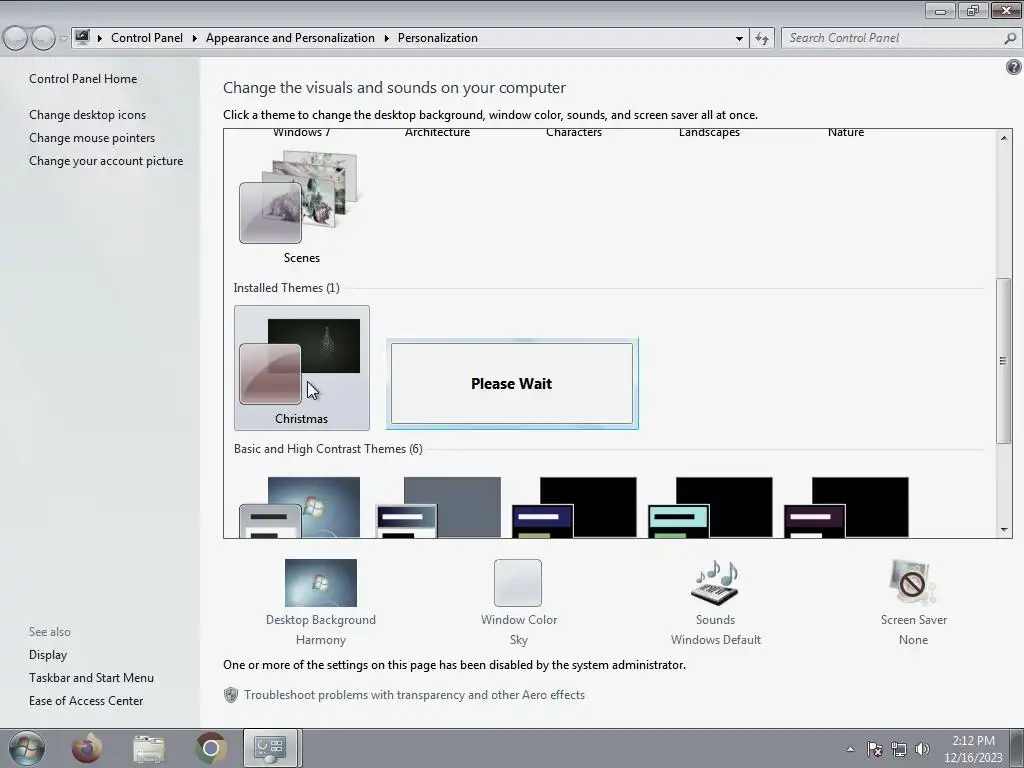Click the taskbar clock 2:12 PM

point(974,741)
